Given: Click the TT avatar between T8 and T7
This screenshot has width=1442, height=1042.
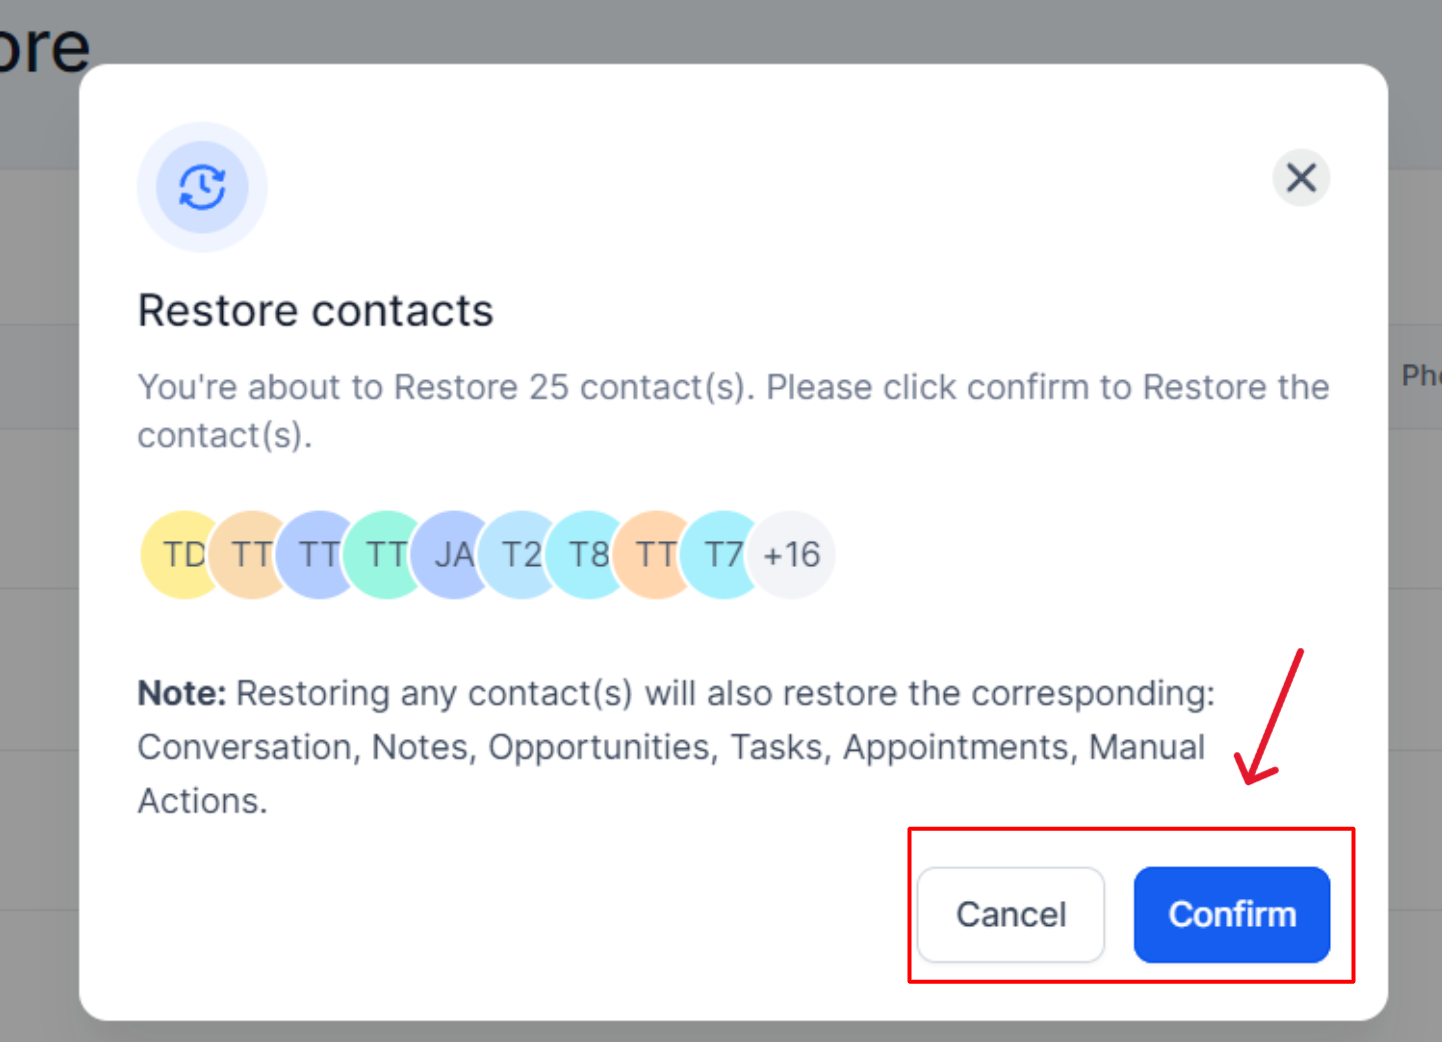Looking at the screenshot, I should coord(654,555).
